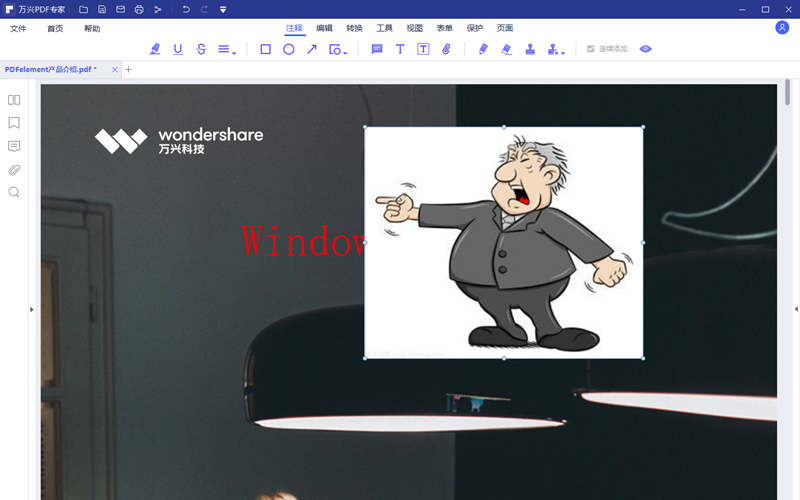Open the bookmarks panel in sidebar
Image resolution: width=800 pixels, height=500 pixels.
click(x=14, y=123)
